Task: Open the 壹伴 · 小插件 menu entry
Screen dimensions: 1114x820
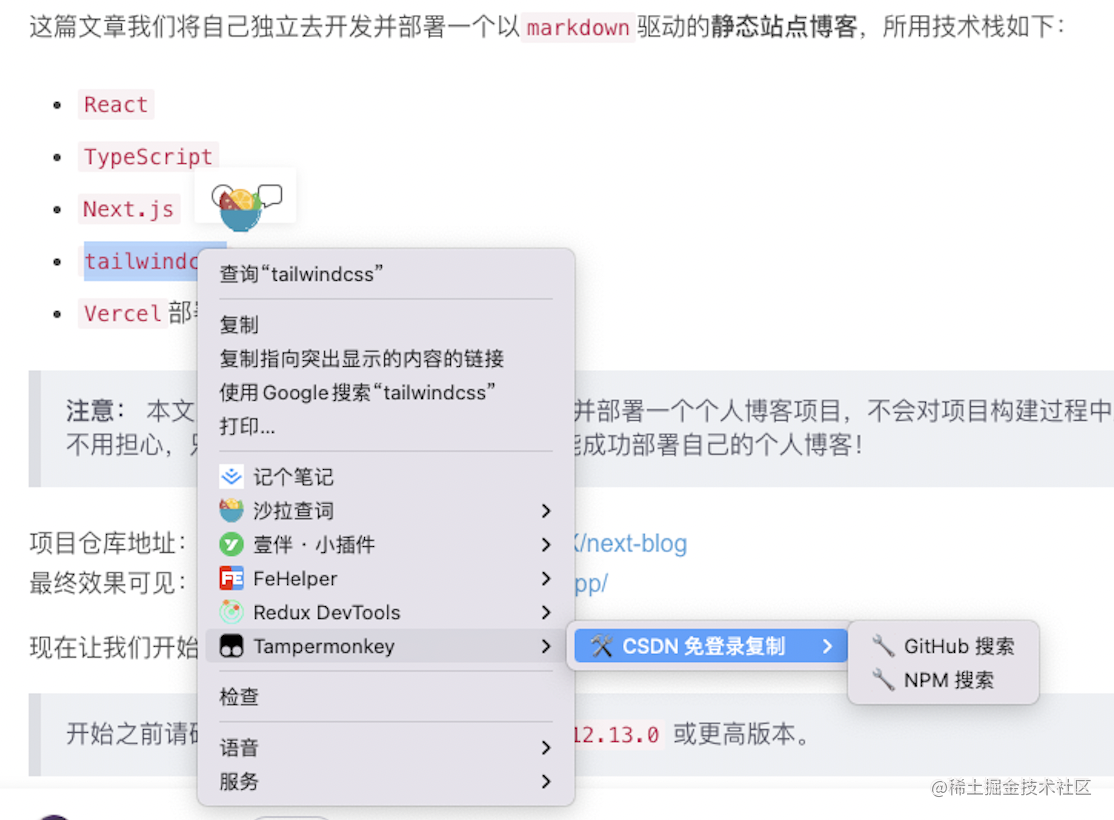Action: pyautogui.click(x=386, y=544)
